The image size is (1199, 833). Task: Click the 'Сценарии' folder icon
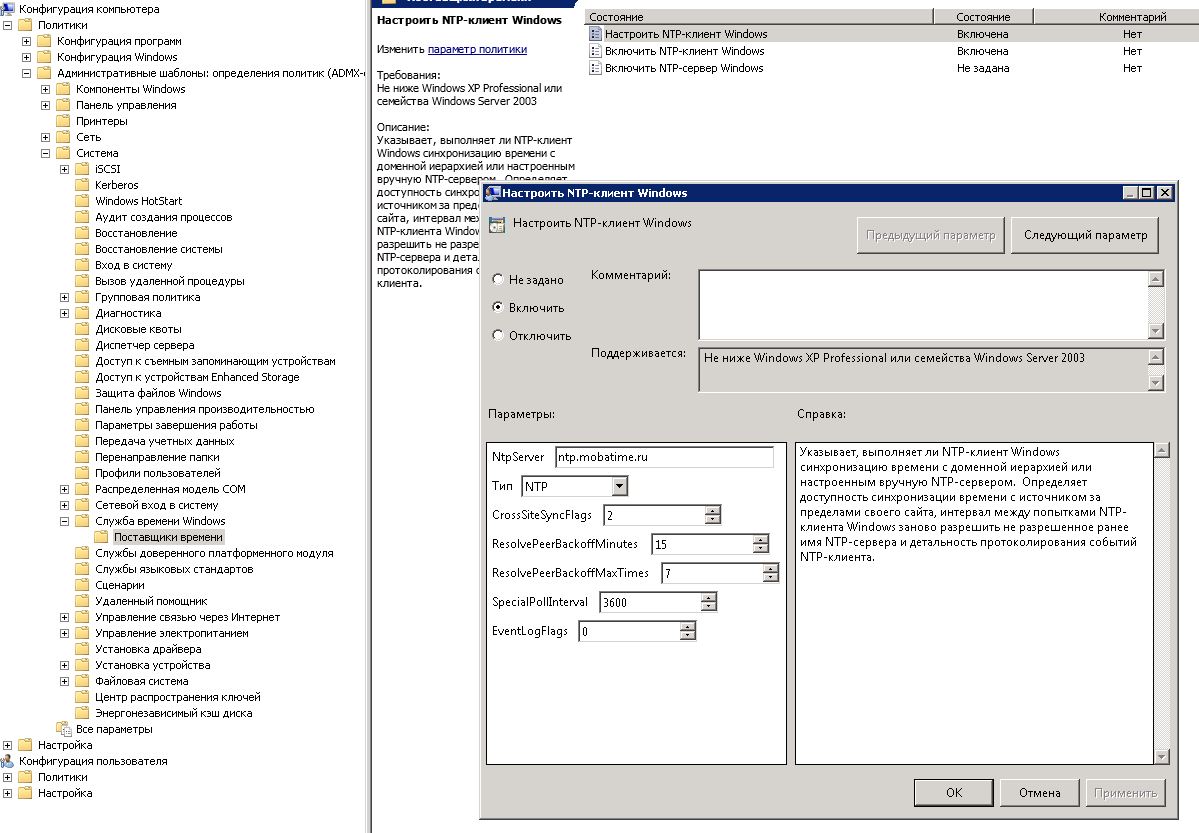click(x=82, y=585)
